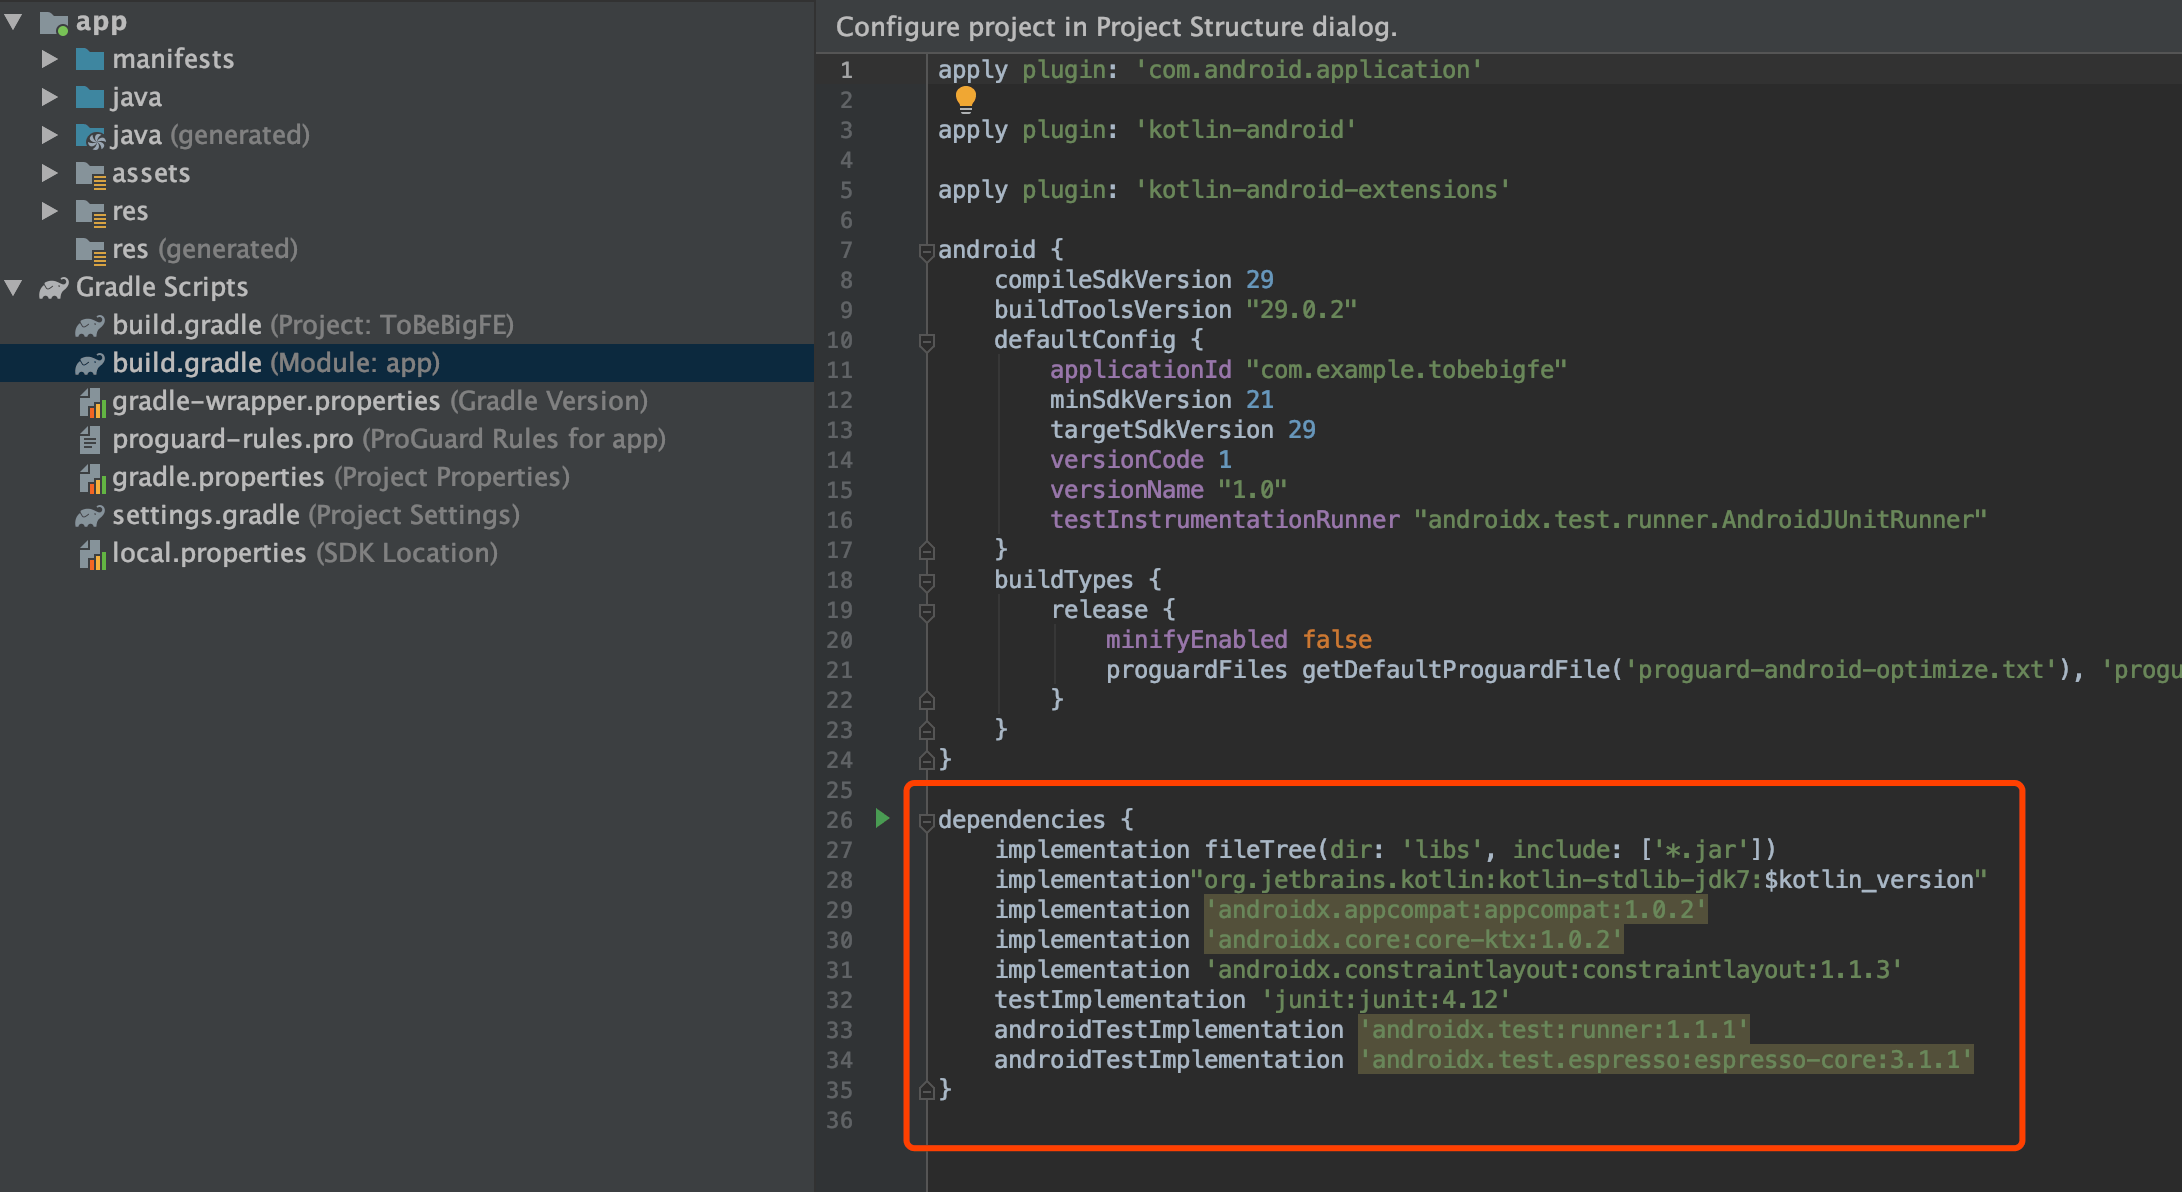
Task: Click the buildTypes fold marker
Action: pyautogui.click(x=926, y=581)
